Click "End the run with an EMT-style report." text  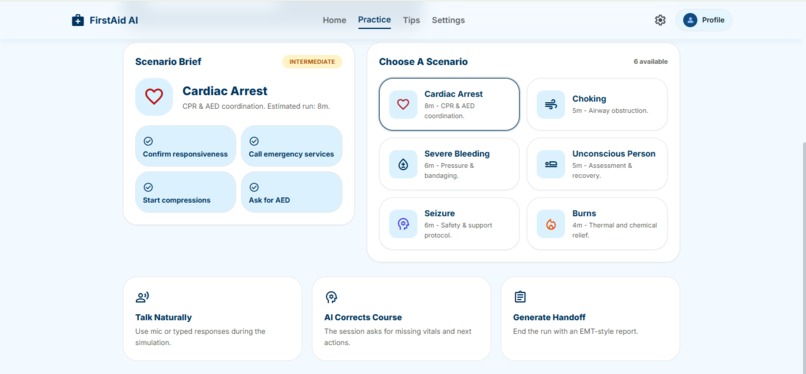tap(575, 331)
